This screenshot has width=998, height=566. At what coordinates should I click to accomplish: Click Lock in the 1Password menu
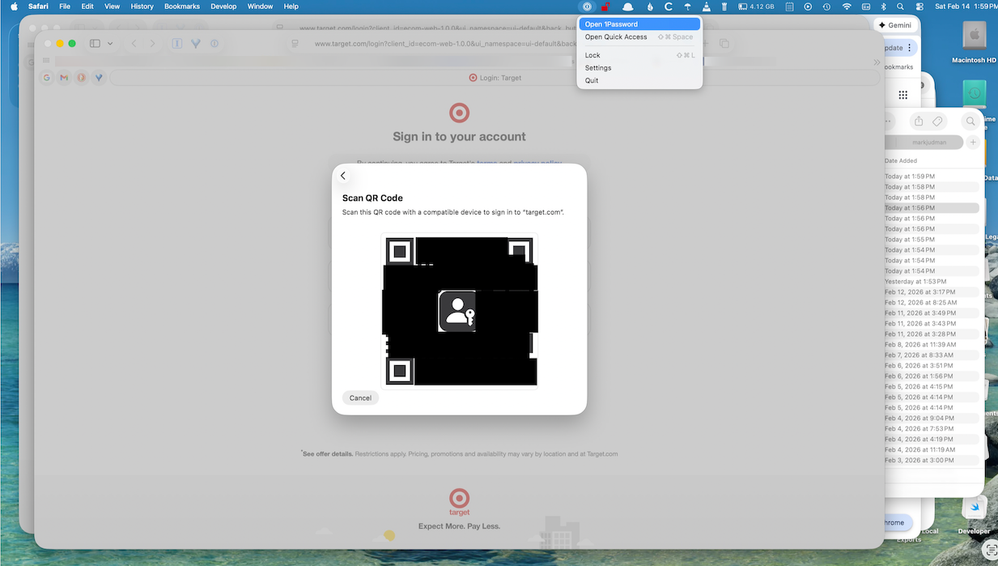point(593,55)
